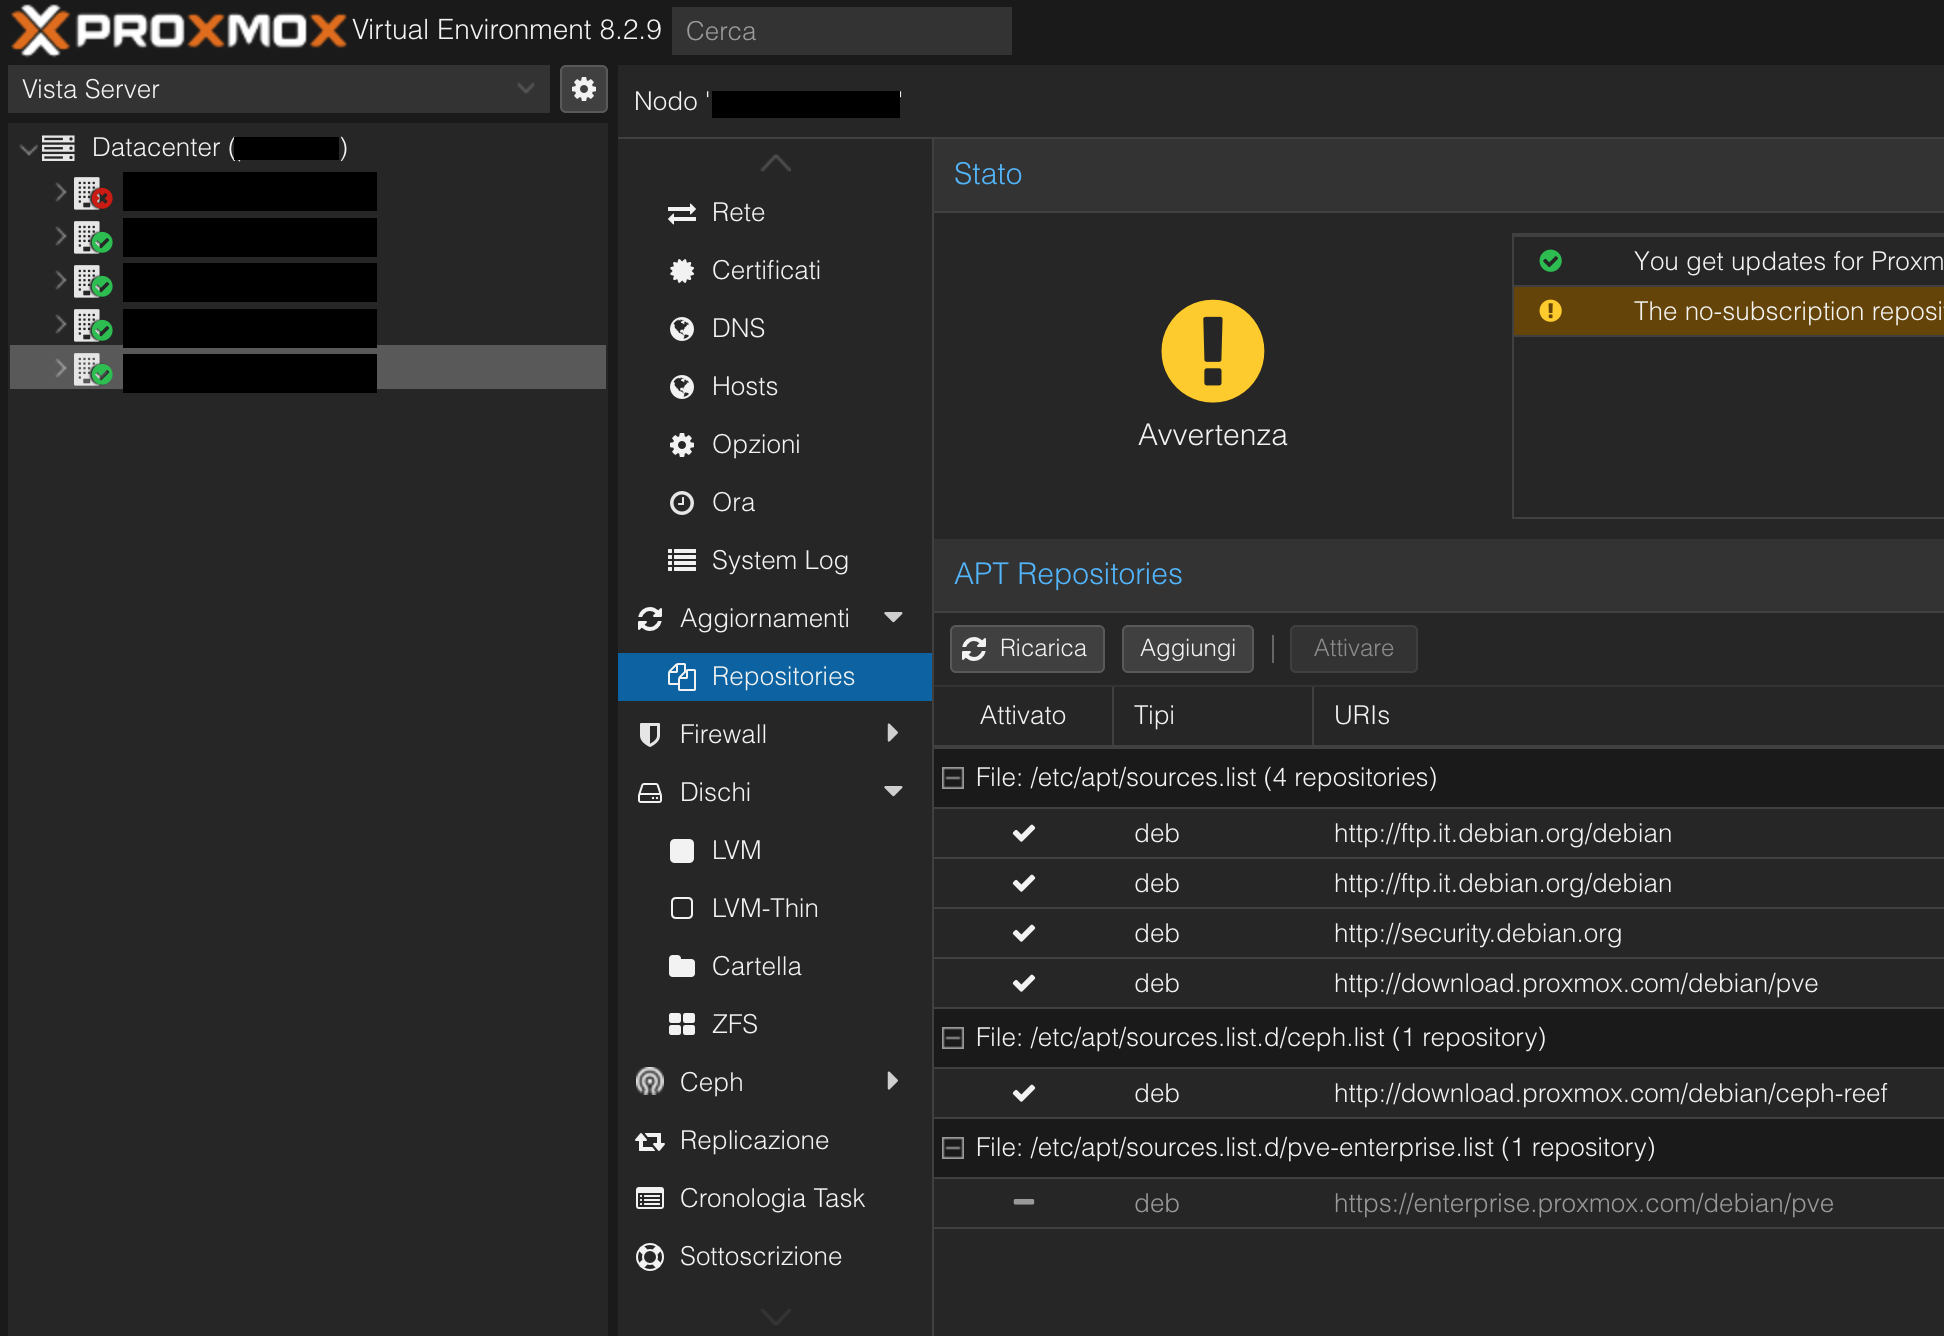Viewport: 1944px width, 1336px height.
Task: Click the Ceph icon in the sidebar
Action: [650, 1081]
